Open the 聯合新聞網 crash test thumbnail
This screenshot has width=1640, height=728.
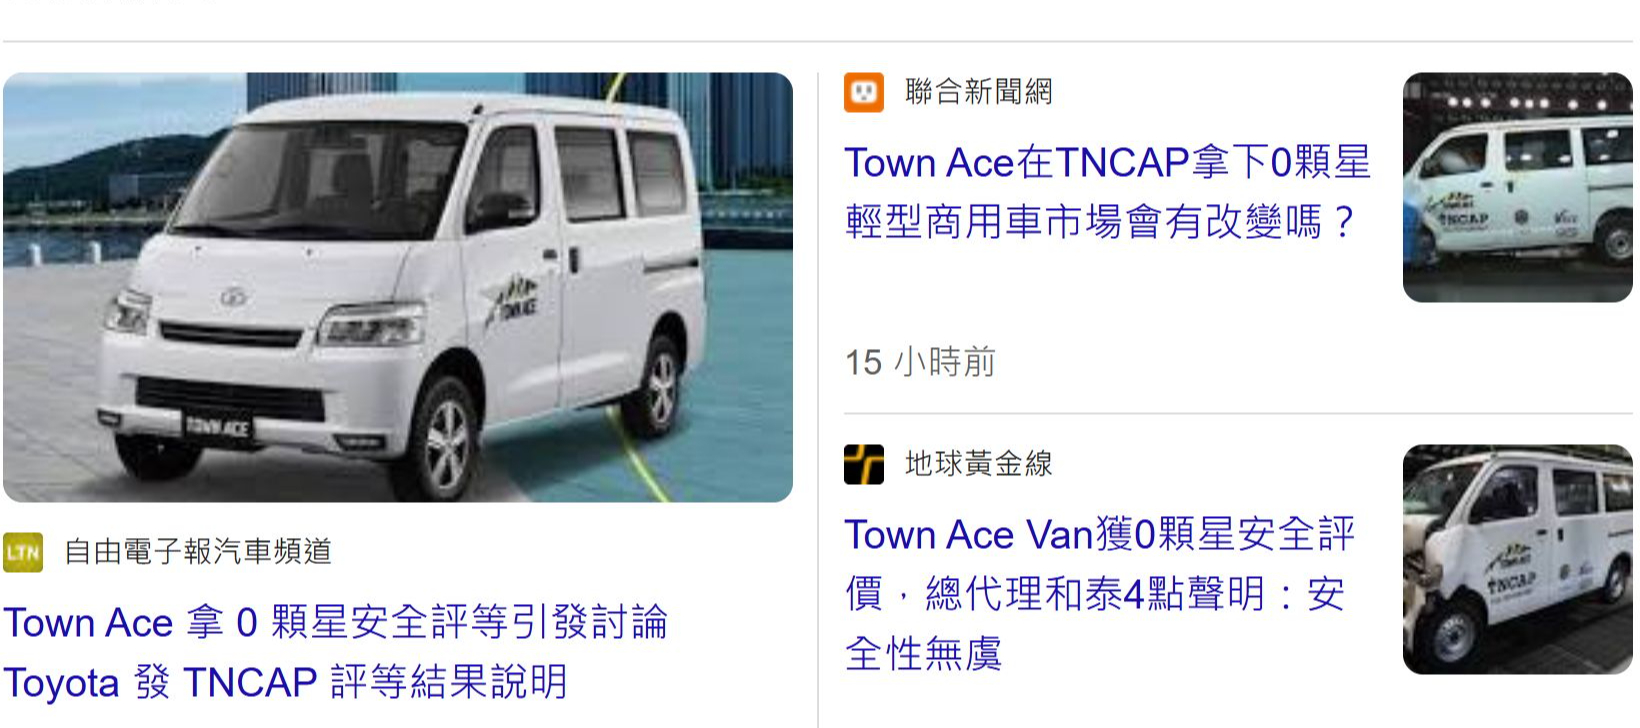point(1518,187)
